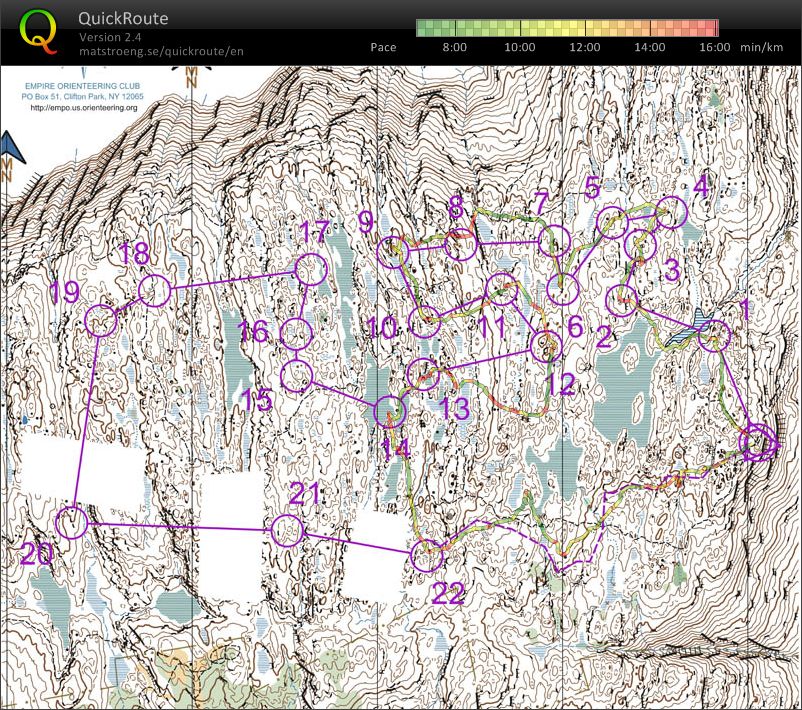Click control circle 22

427,556
